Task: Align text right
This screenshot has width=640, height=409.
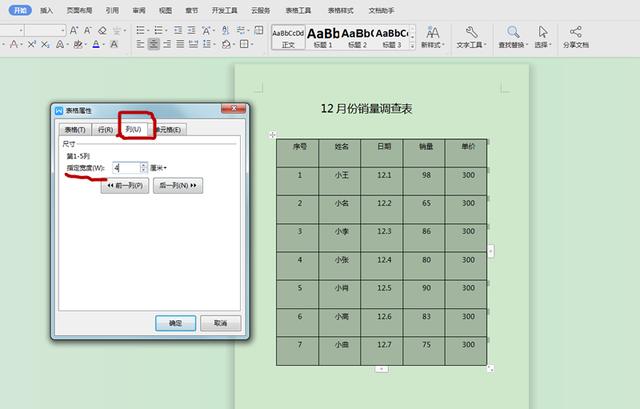Action: click(x=167, y=44)
